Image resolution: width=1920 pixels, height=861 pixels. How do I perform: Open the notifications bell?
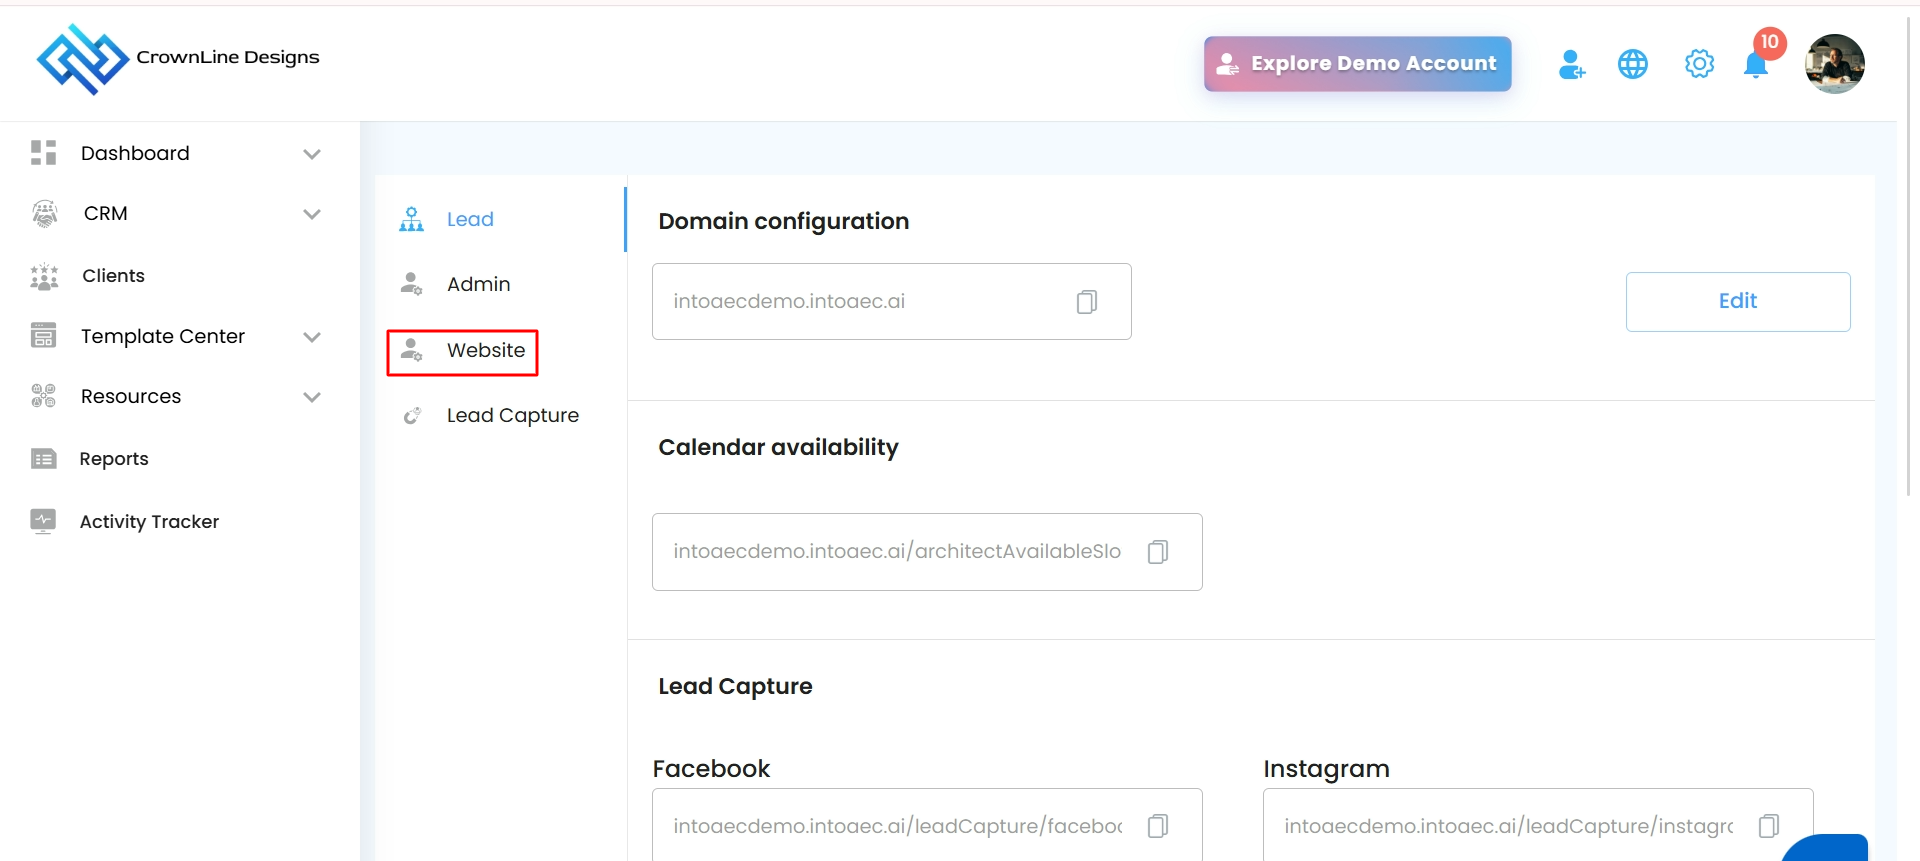[x=1755, y=65]
